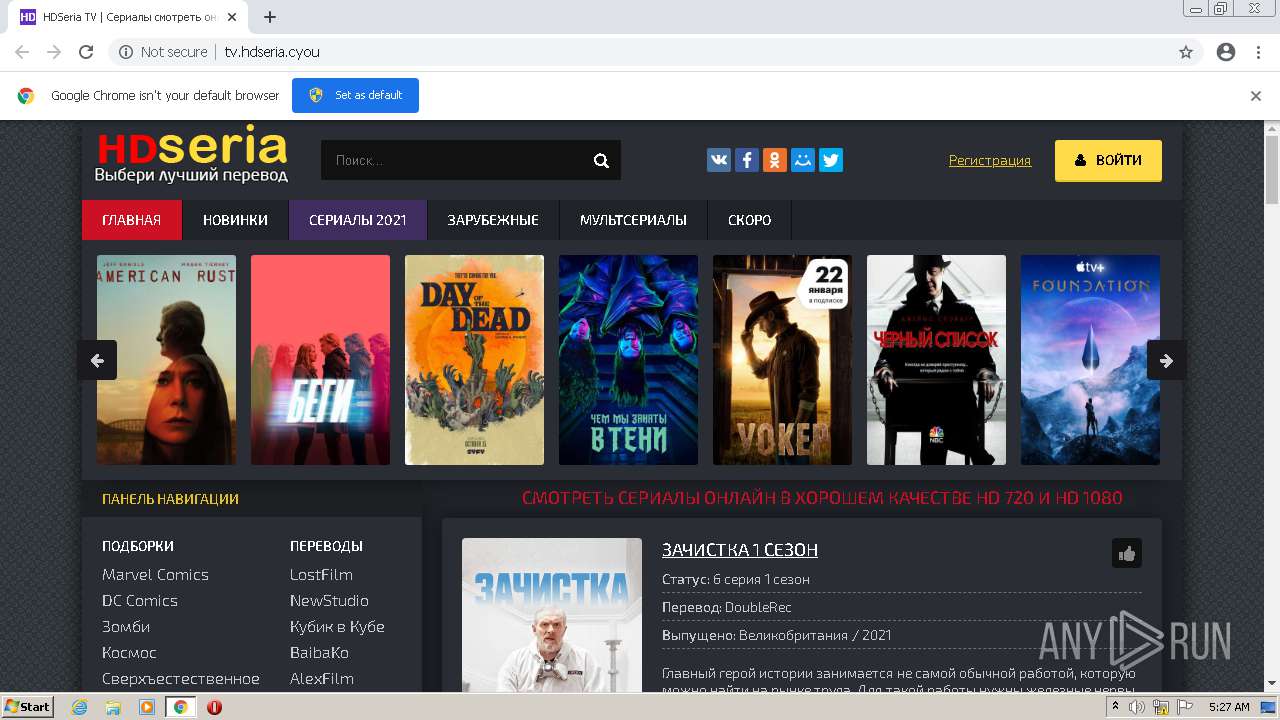This screenshot has height=720, width=1280.
Task: Open DC Comics collection link
Action: (x=140, y=601)
